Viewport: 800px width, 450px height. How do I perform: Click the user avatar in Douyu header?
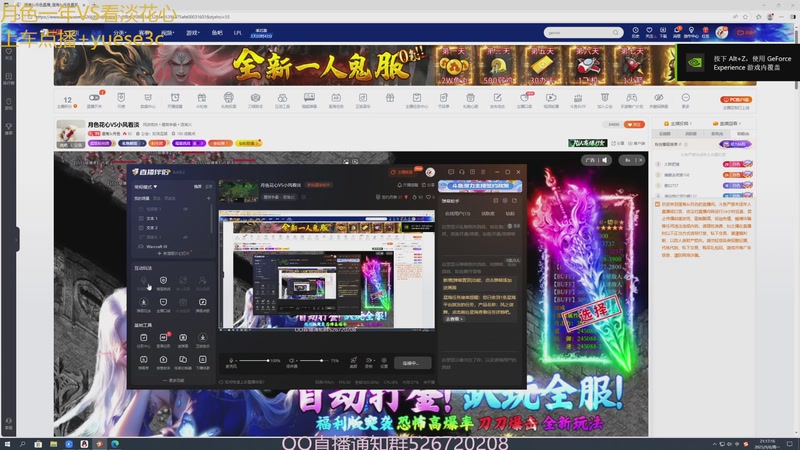pyautogui.click(x=721, y=32)
